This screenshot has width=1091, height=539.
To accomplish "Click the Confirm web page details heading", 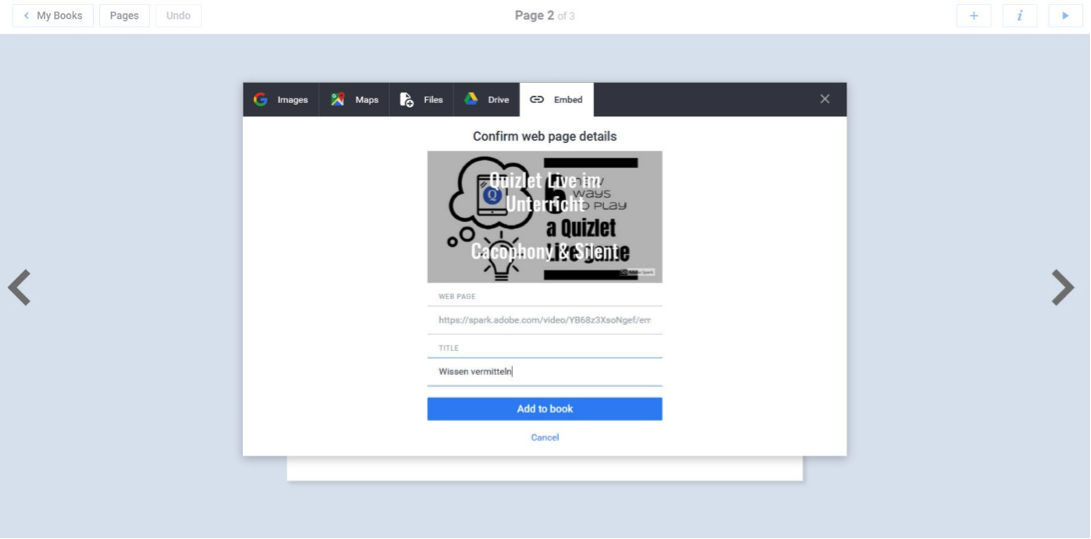I will coord(545,136).
